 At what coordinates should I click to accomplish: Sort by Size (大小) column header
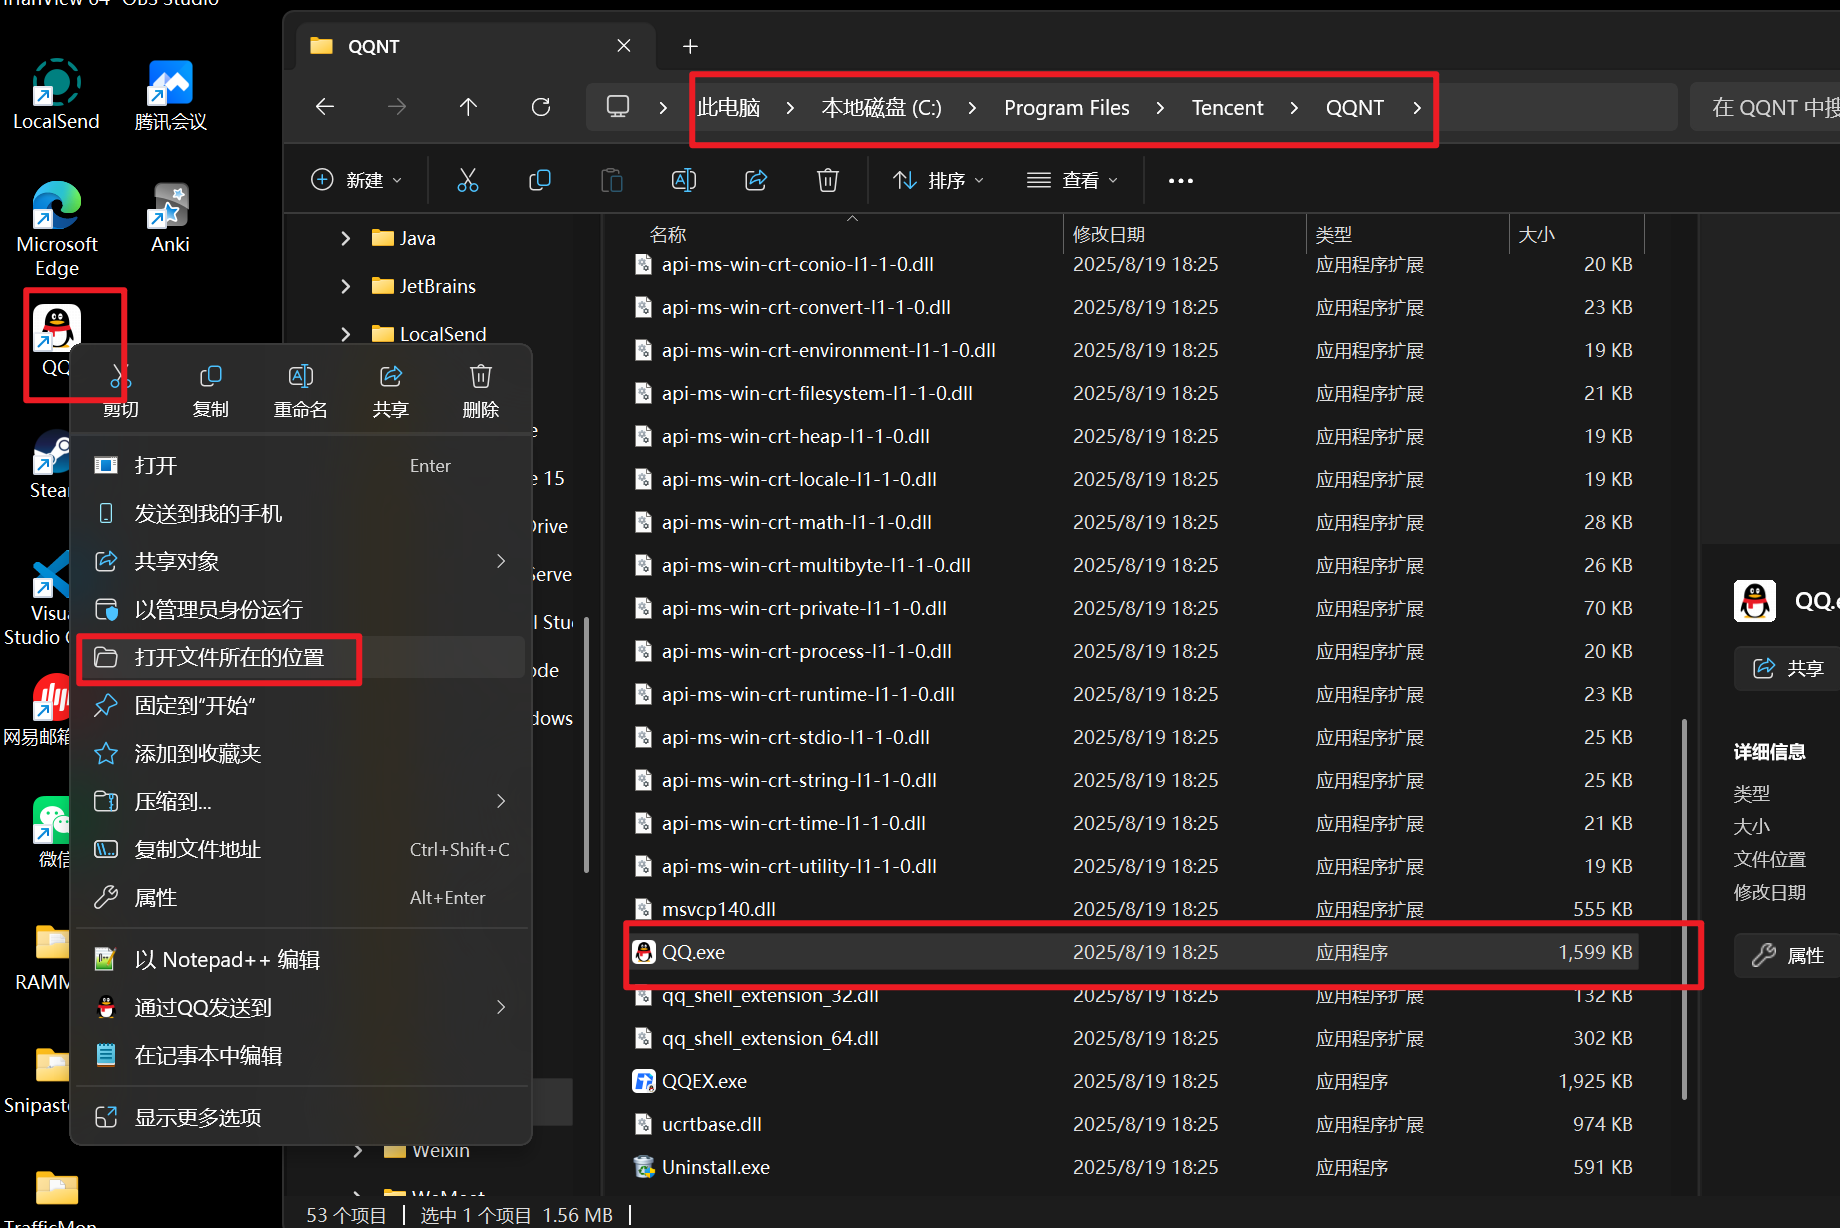[1537, 235]
